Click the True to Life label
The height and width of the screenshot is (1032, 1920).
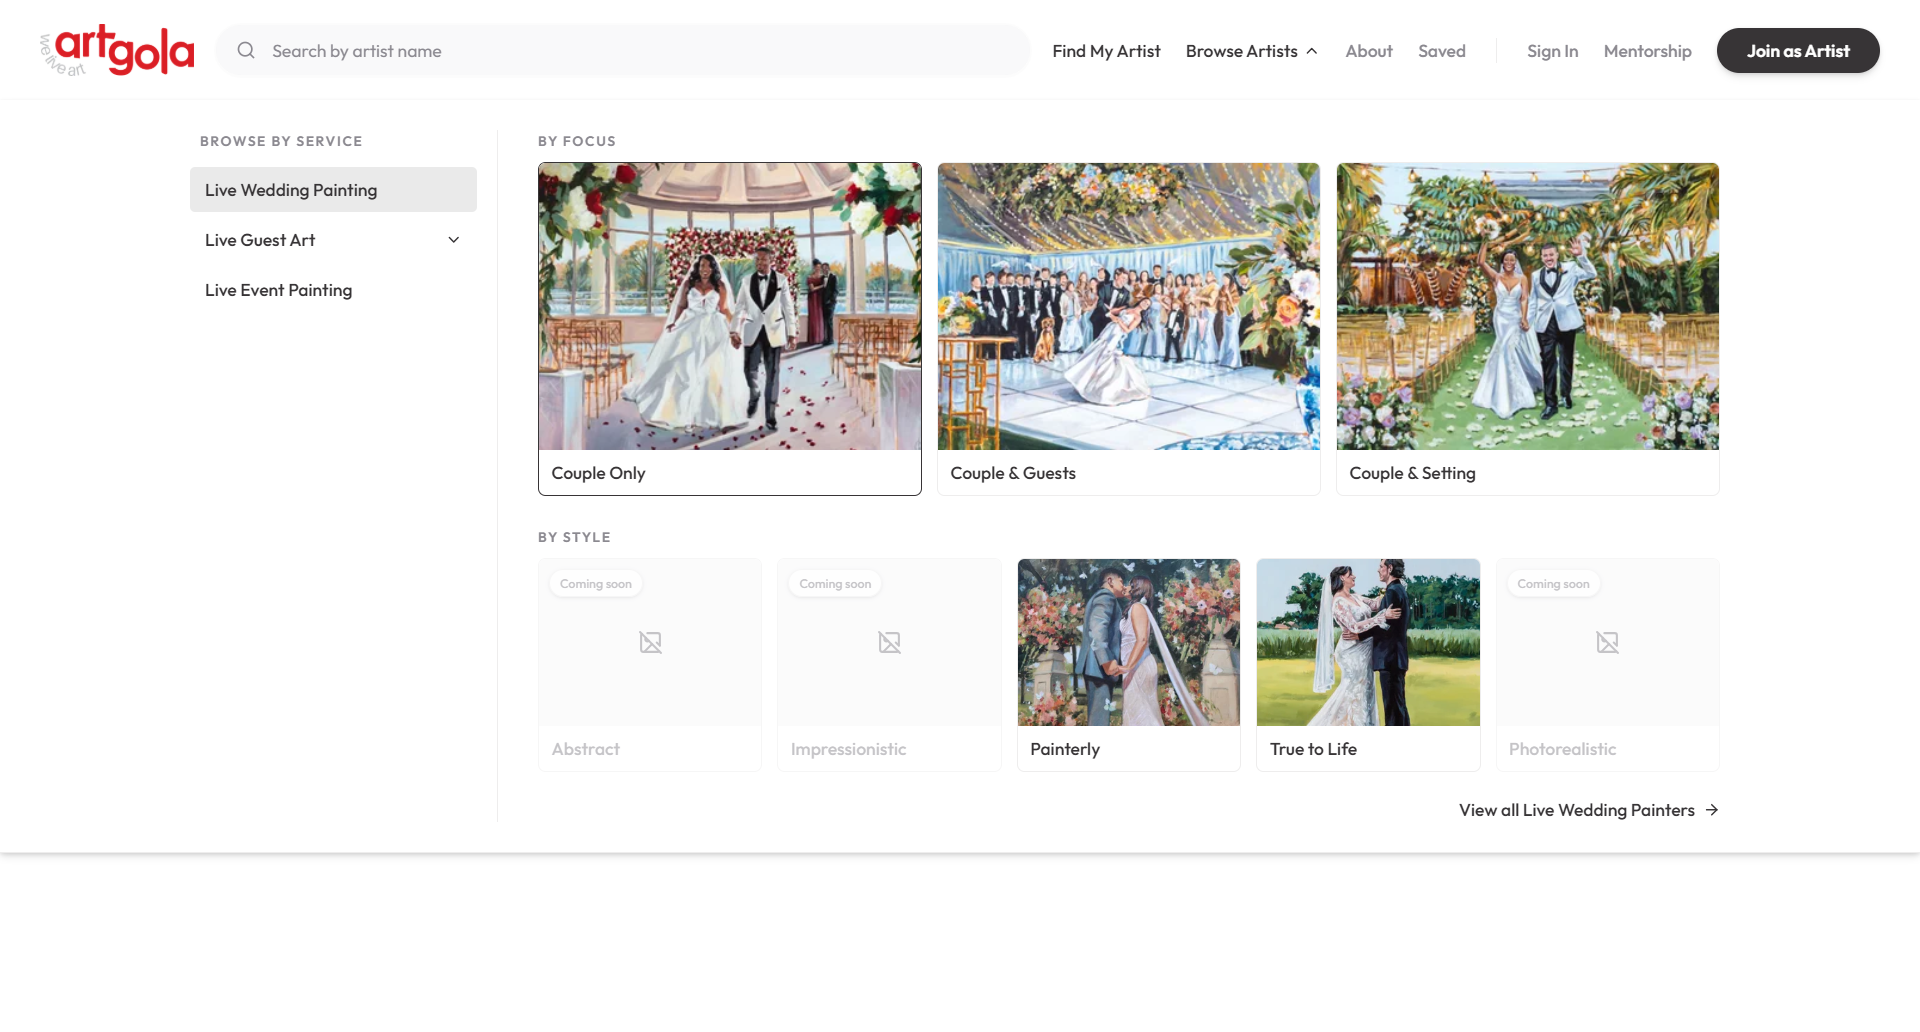point(1313,749)
